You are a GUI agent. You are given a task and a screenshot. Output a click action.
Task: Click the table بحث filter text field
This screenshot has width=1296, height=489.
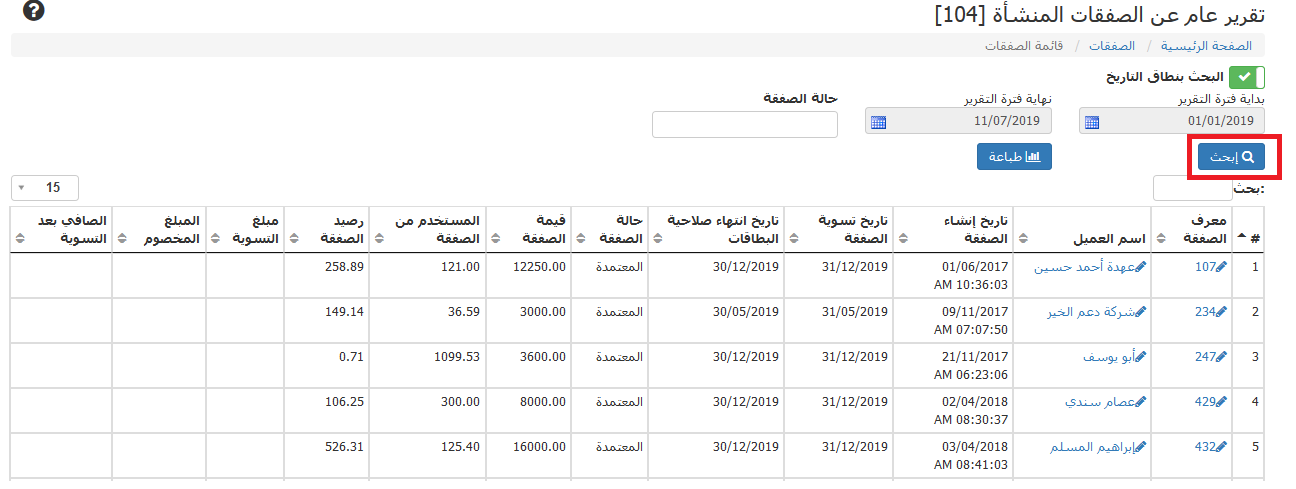coord(1192,188)
